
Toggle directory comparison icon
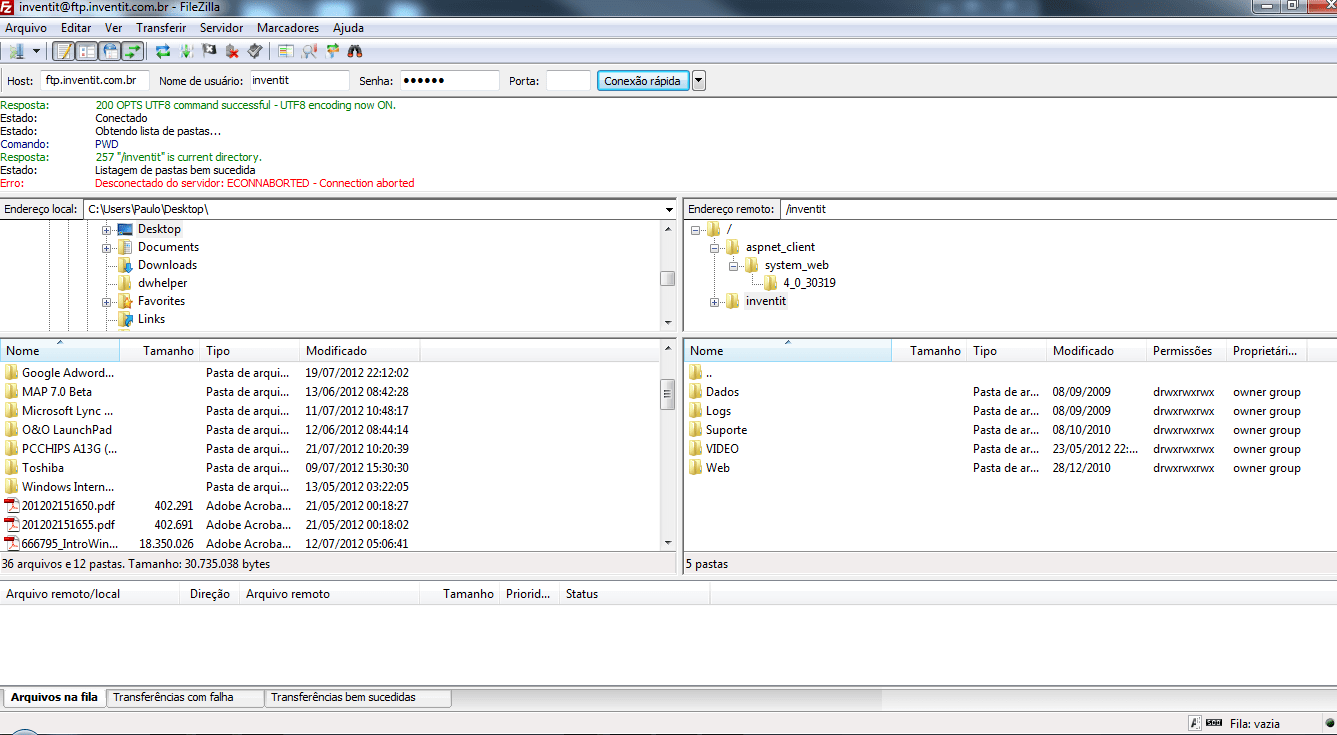click(x=309, y=51)
